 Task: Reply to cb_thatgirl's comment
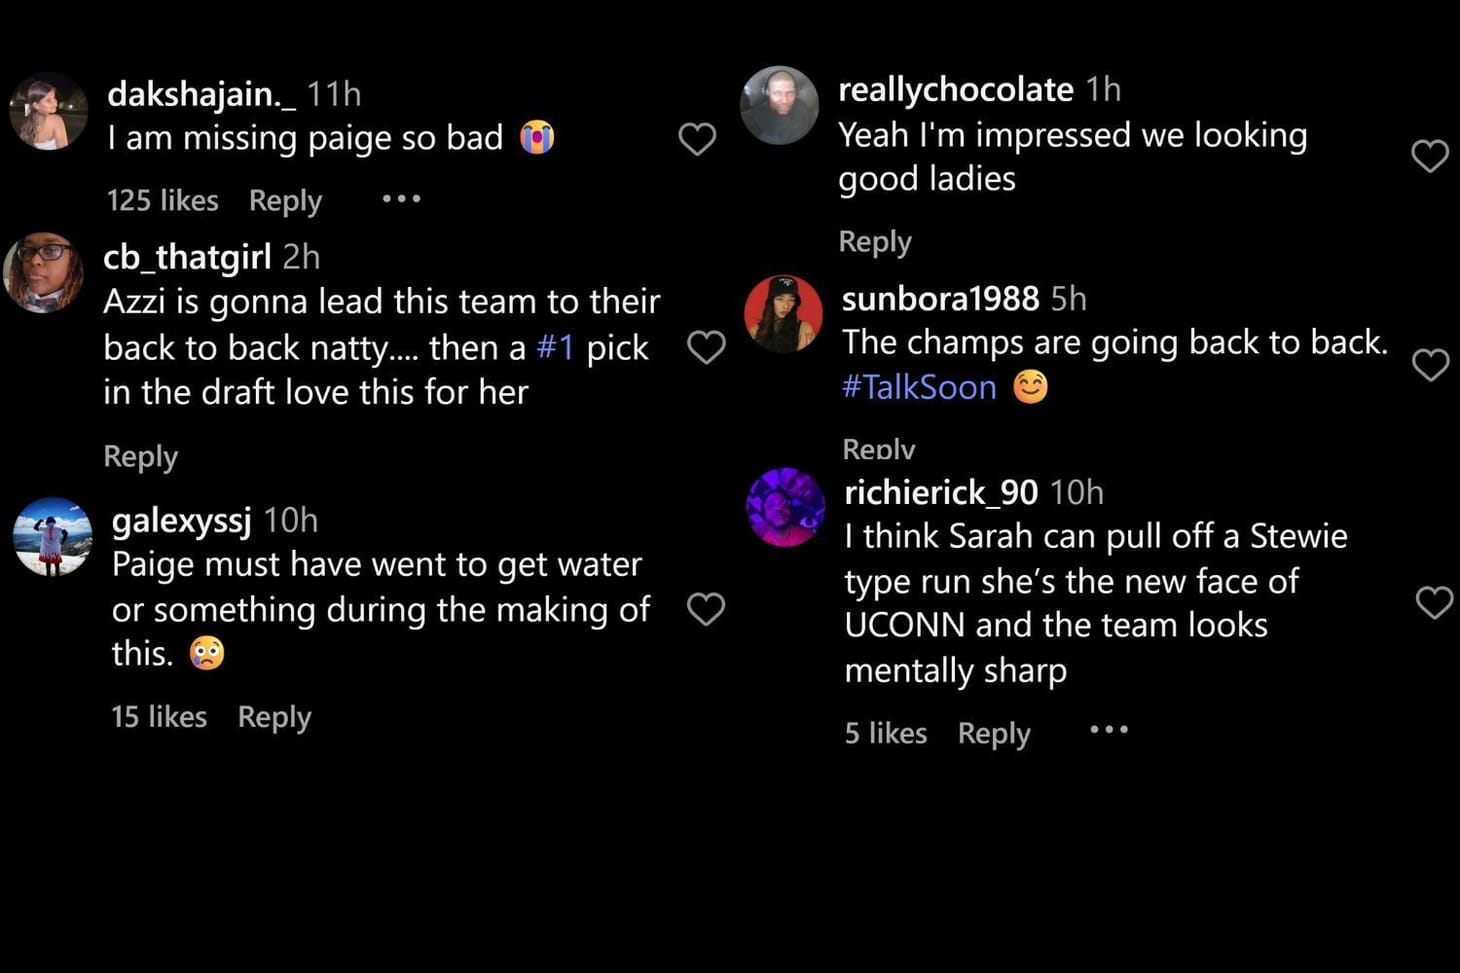140,456
